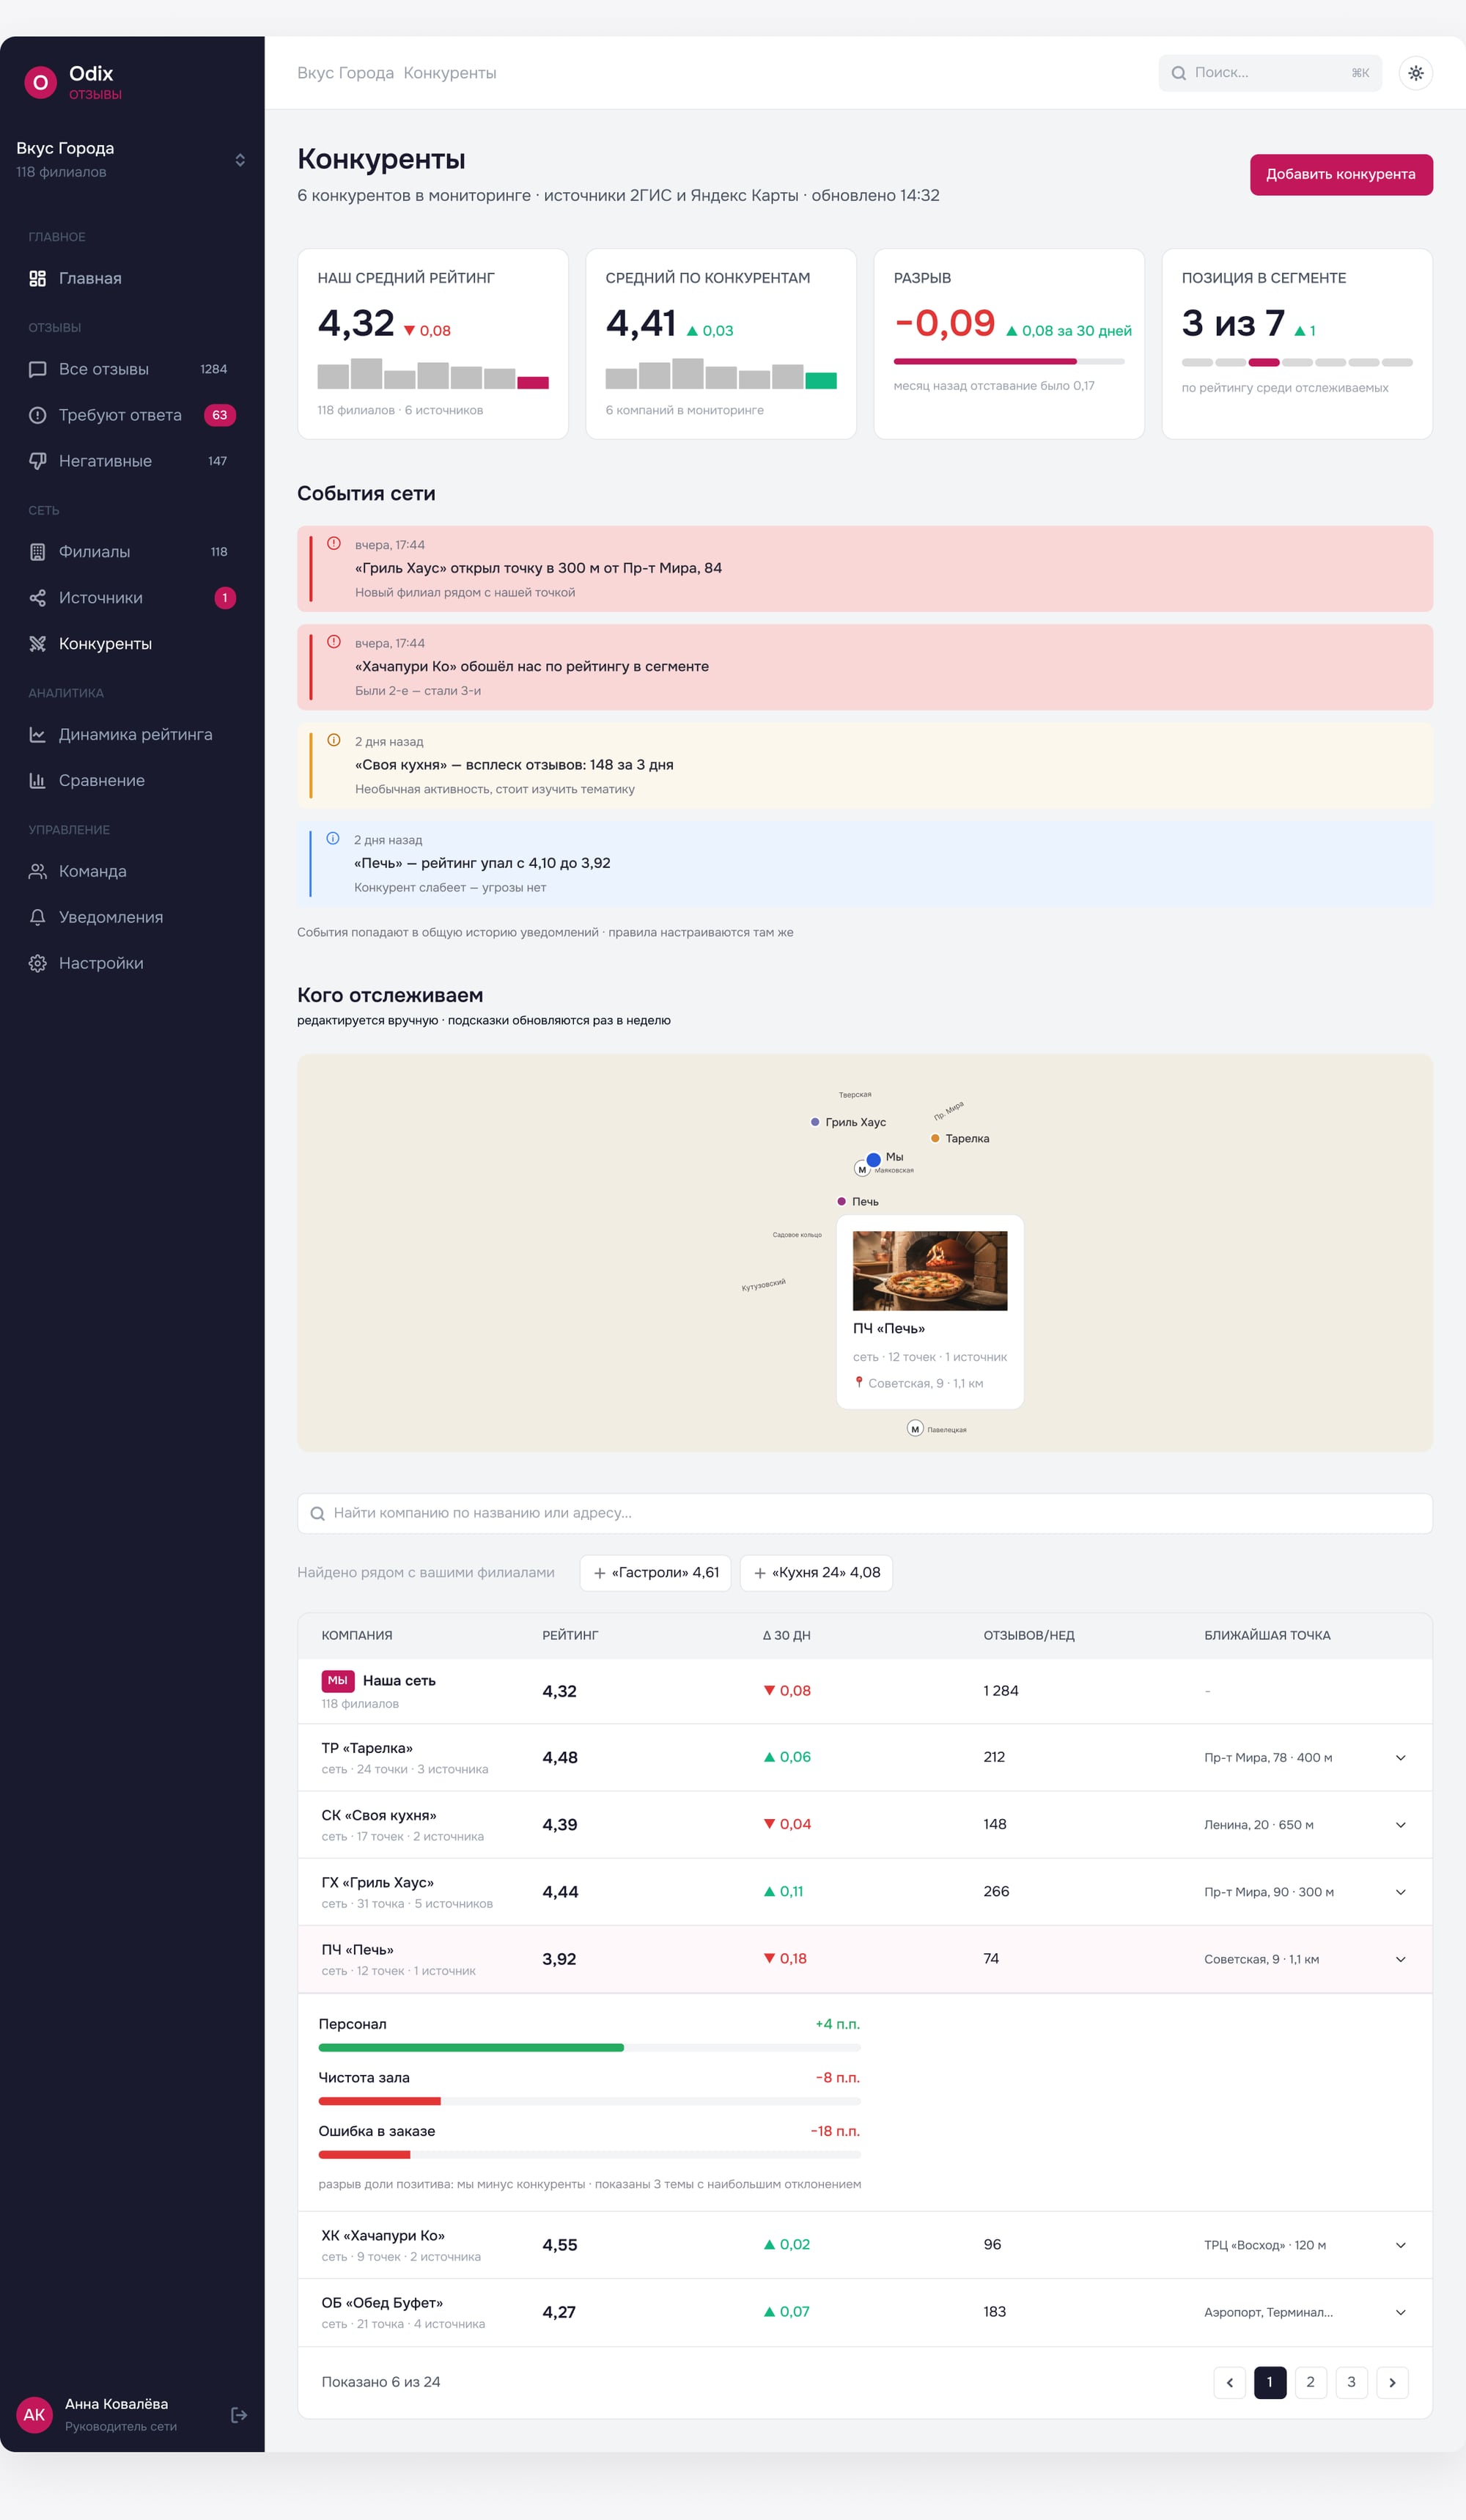Focus the top Поиск search field

pyautogui.click(x=1269, y=73)
